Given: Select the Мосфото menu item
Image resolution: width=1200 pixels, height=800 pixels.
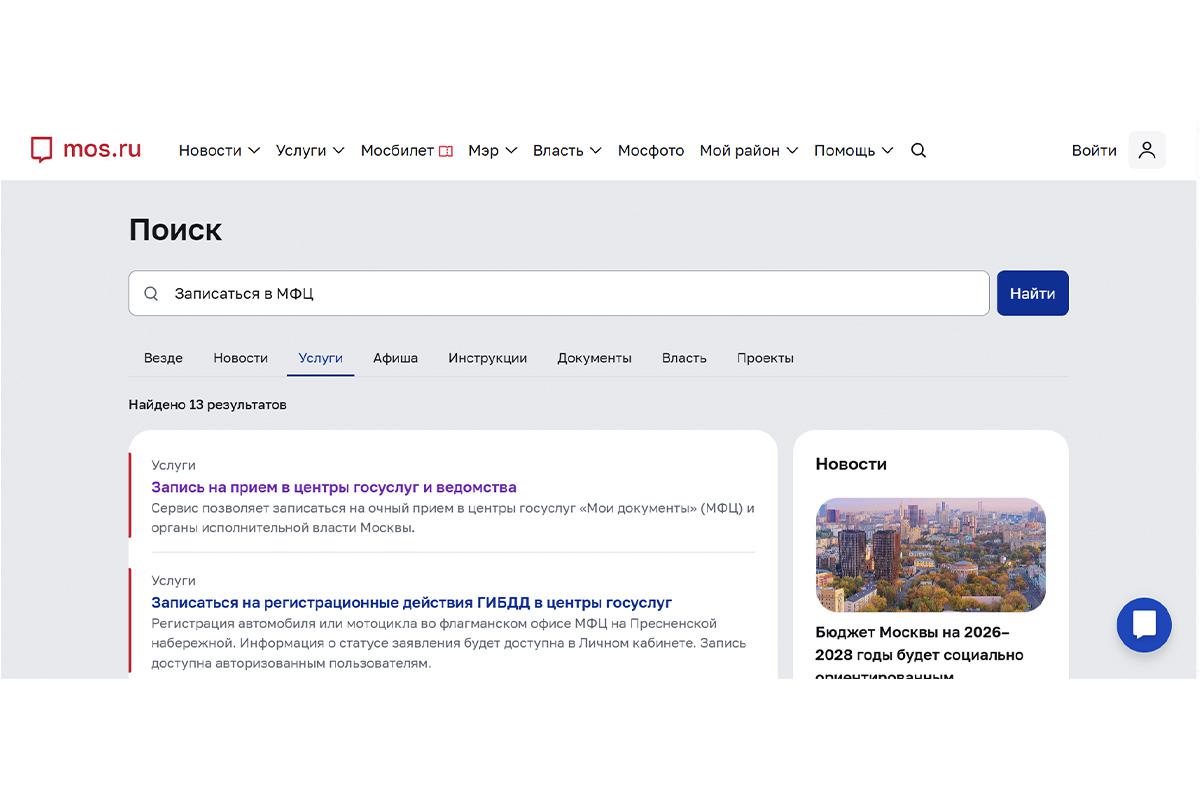Looking at the screenshot, I should click(650, 150).
